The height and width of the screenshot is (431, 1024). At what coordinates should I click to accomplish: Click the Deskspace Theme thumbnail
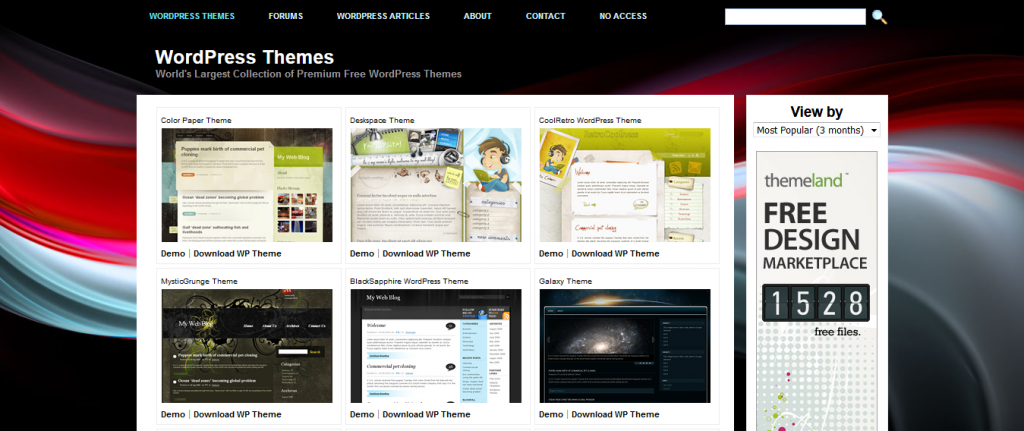pyautogui.click(x=436, y=185)
